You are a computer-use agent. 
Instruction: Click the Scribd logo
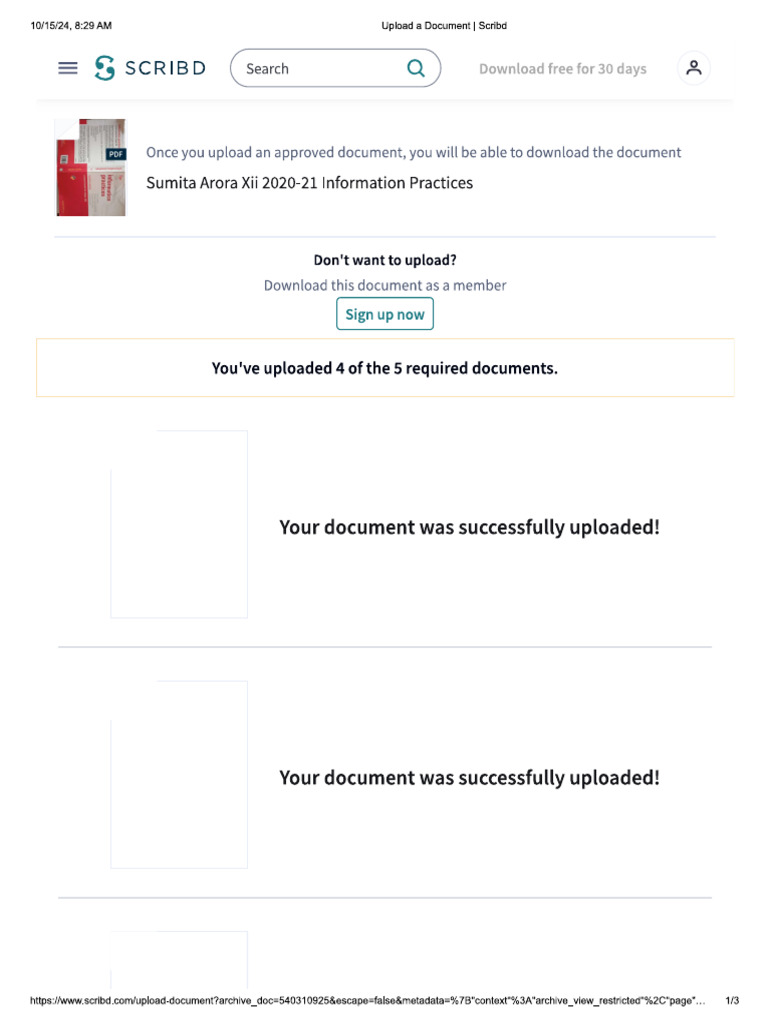coord(150,68)
